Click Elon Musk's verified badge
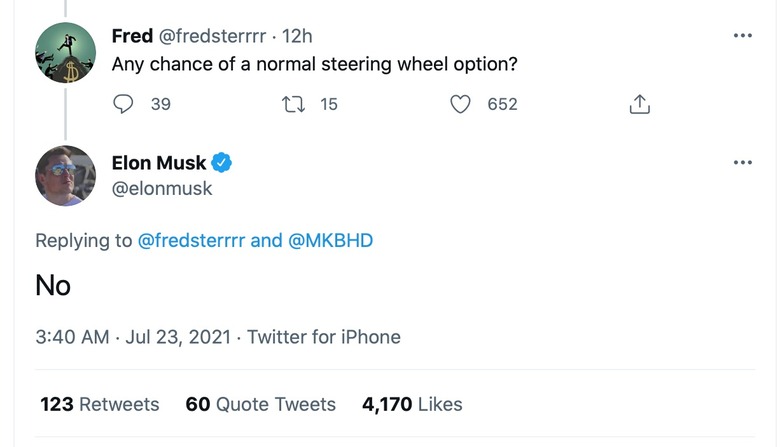The height and width of the screenshot is (447, 780). (222, 163)
